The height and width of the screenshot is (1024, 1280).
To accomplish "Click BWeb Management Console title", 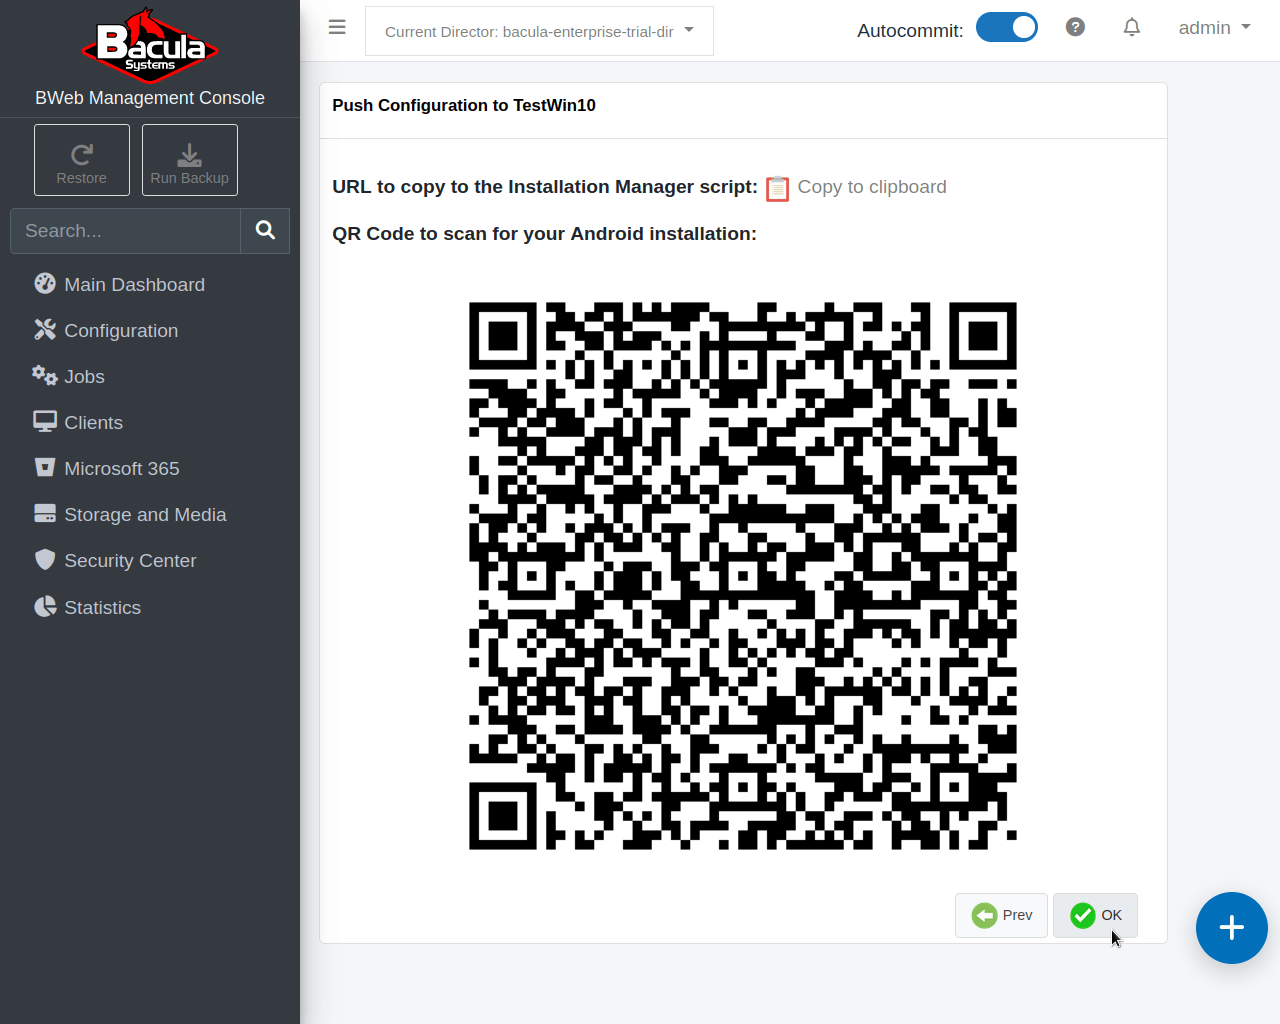I will tap(150, 98).
